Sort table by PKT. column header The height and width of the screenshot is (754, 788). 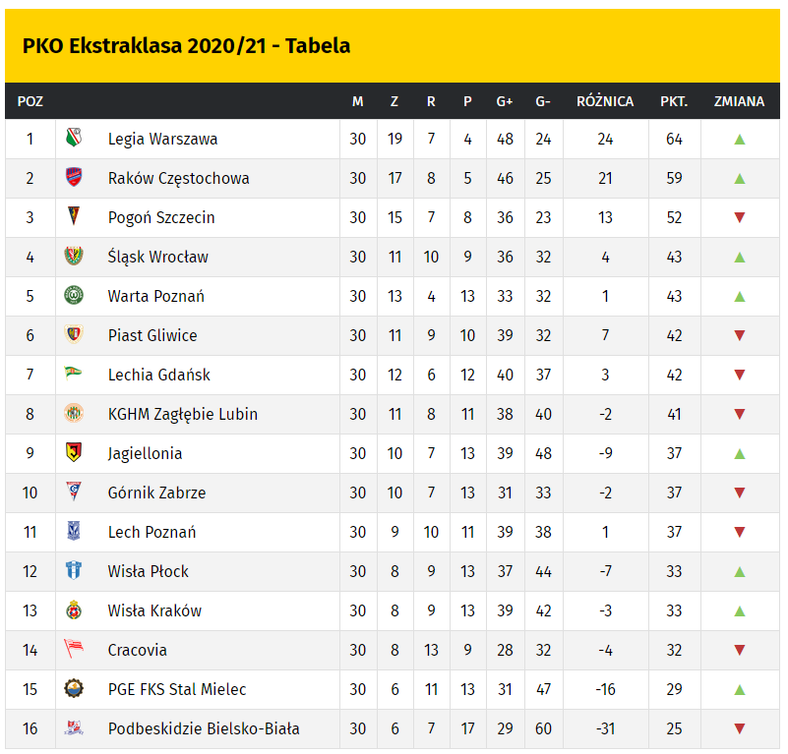point(673,101)
